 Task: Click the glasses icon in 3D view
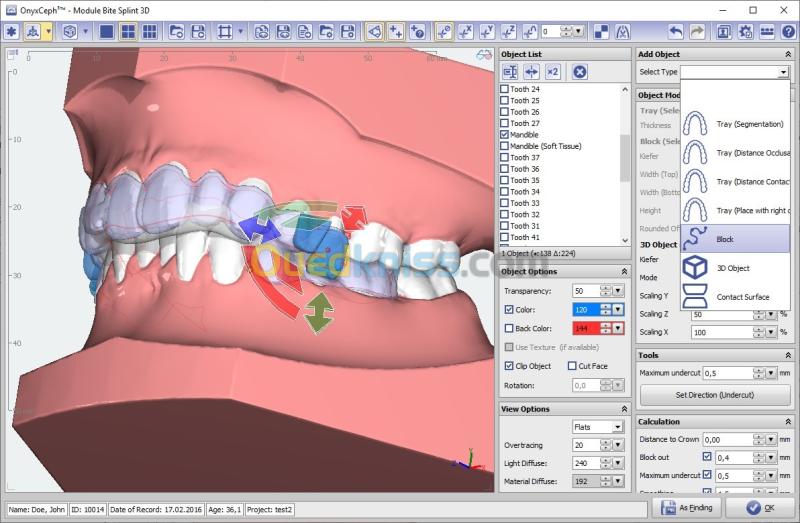[484, 55]
